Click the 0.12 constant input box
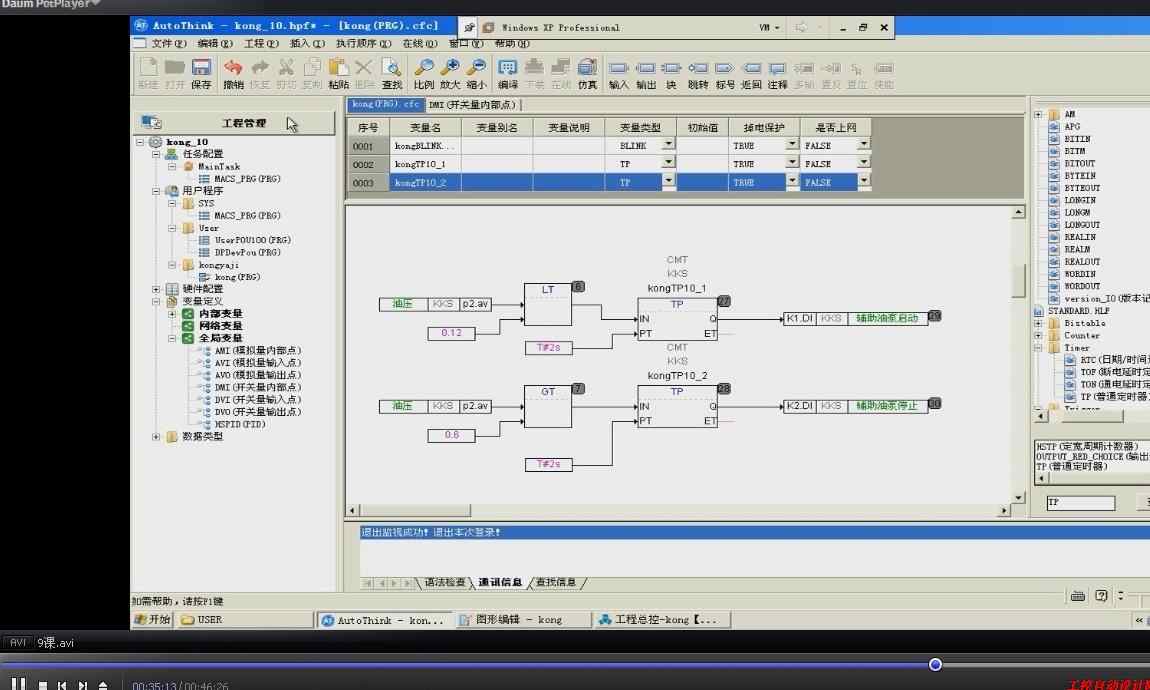Viewport: 1150px width, 690px height. (x=451, y=333)
